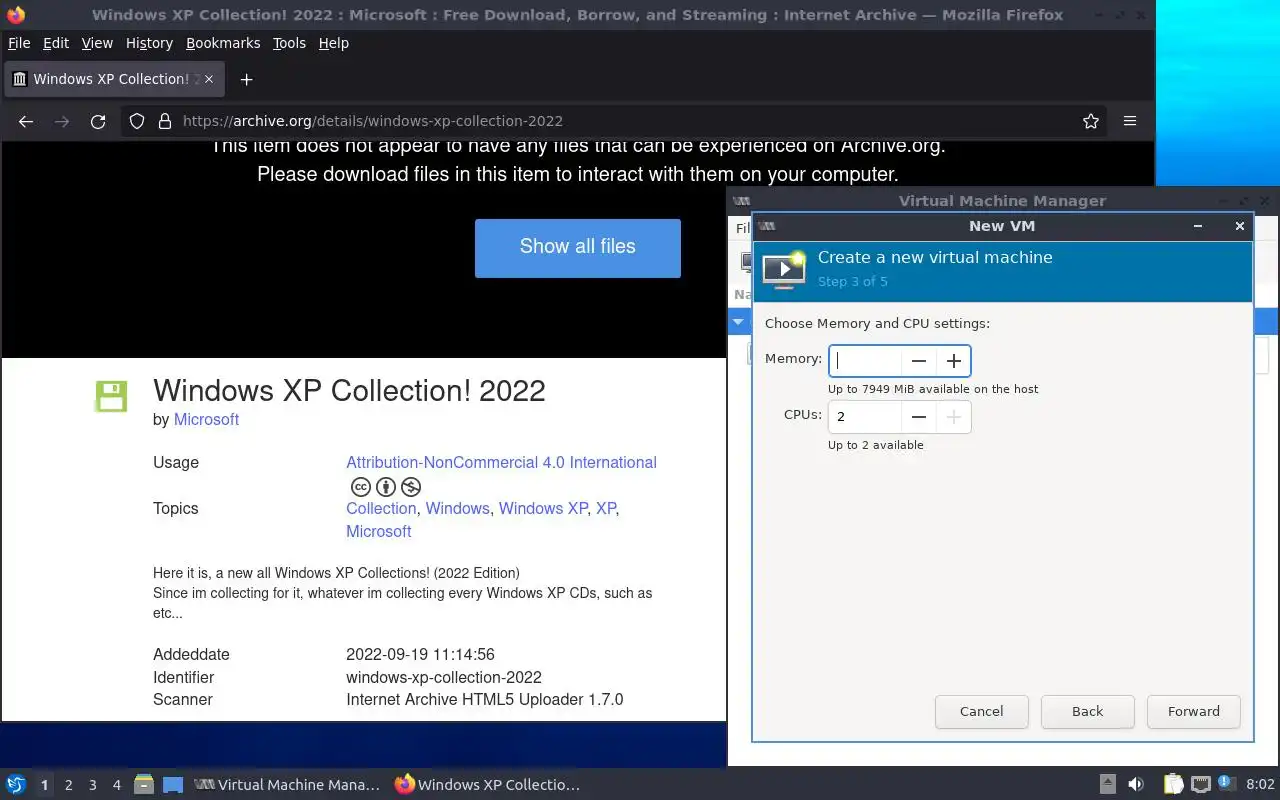Minimize the New VM dialog
1280x800 pixels.
click(x=1198, y=226)
